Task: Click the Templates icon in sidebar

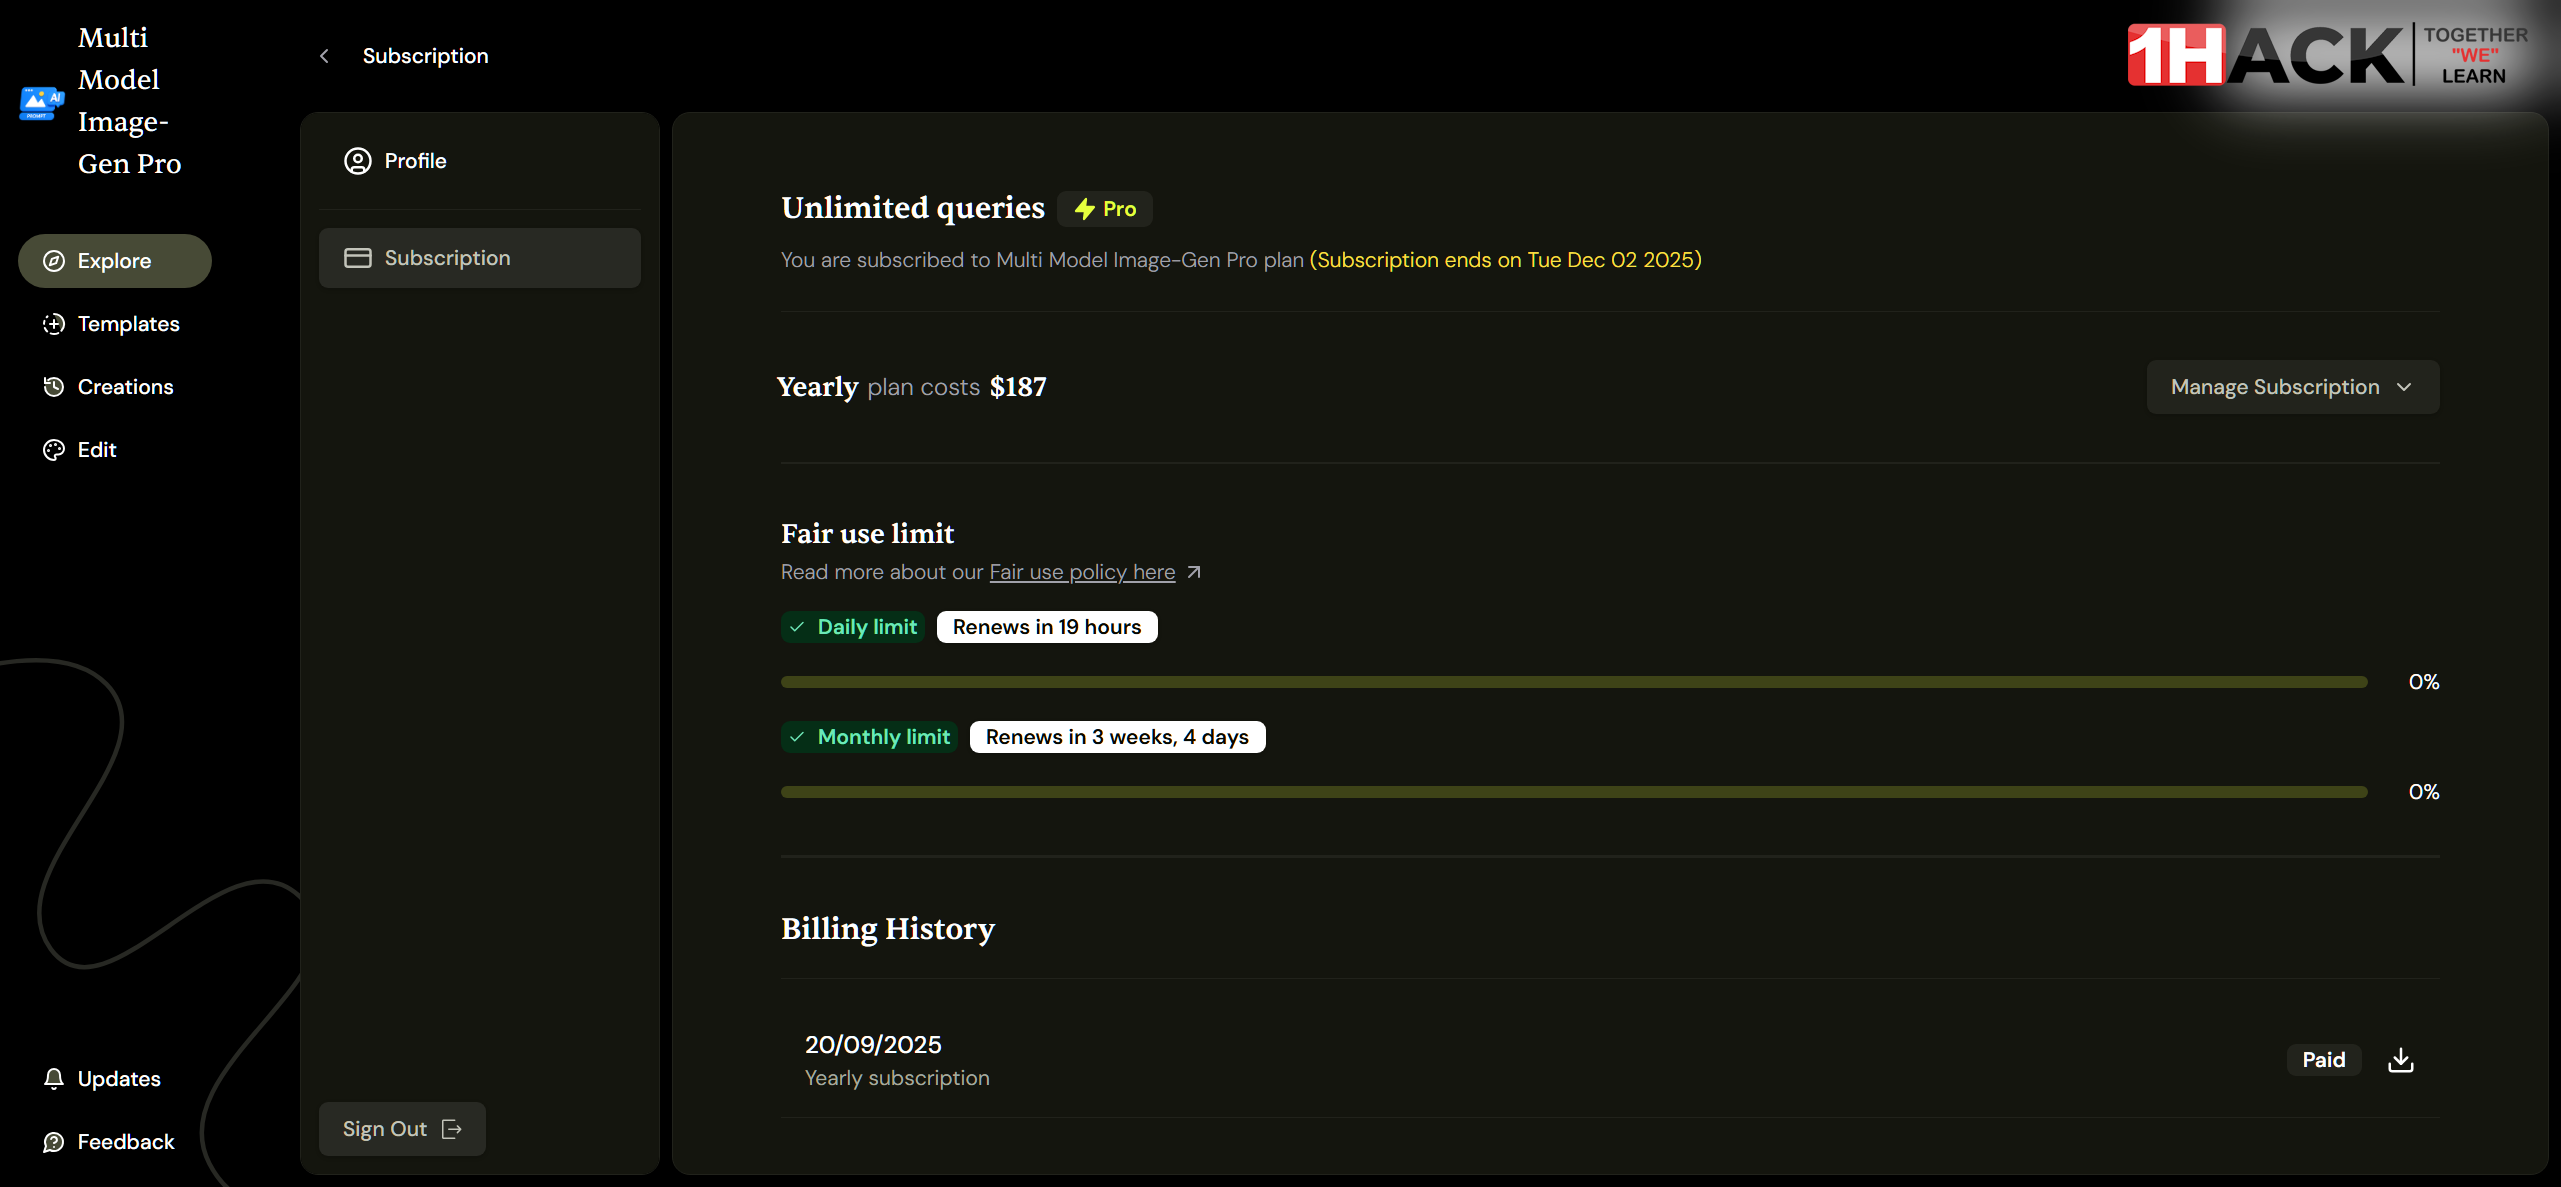Action: click(x=54, y=324)
